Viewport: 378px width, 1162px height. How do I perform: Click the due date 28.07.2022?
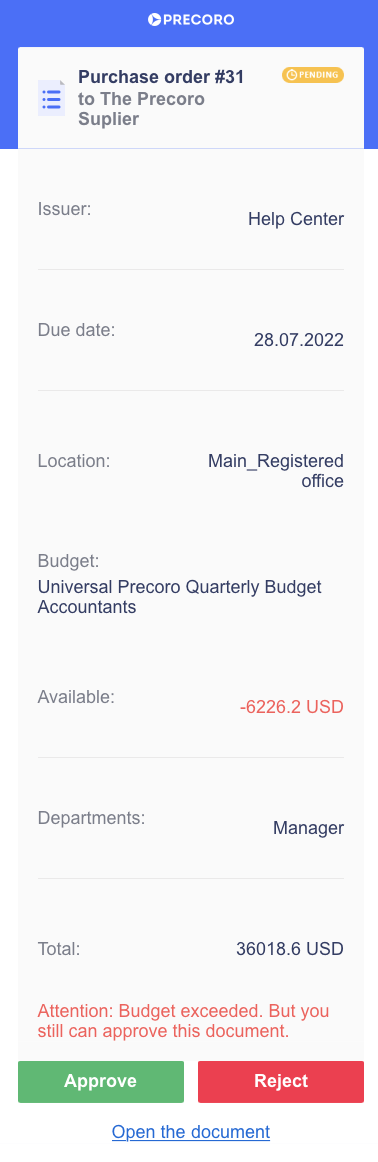click(x=299, y=340)
